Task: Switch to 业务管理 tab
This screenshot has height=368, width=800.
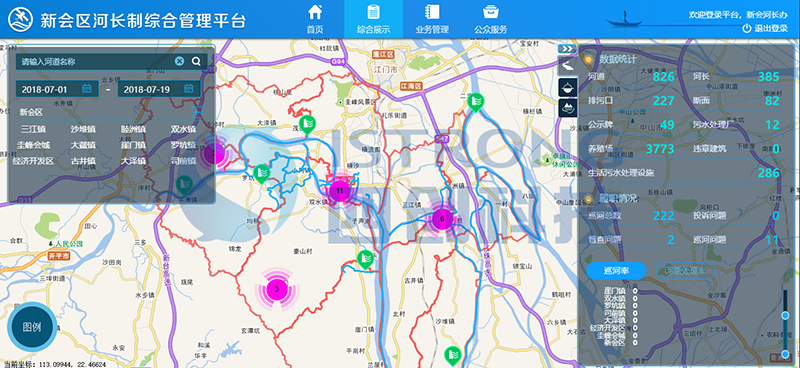Action: (432, 19)
